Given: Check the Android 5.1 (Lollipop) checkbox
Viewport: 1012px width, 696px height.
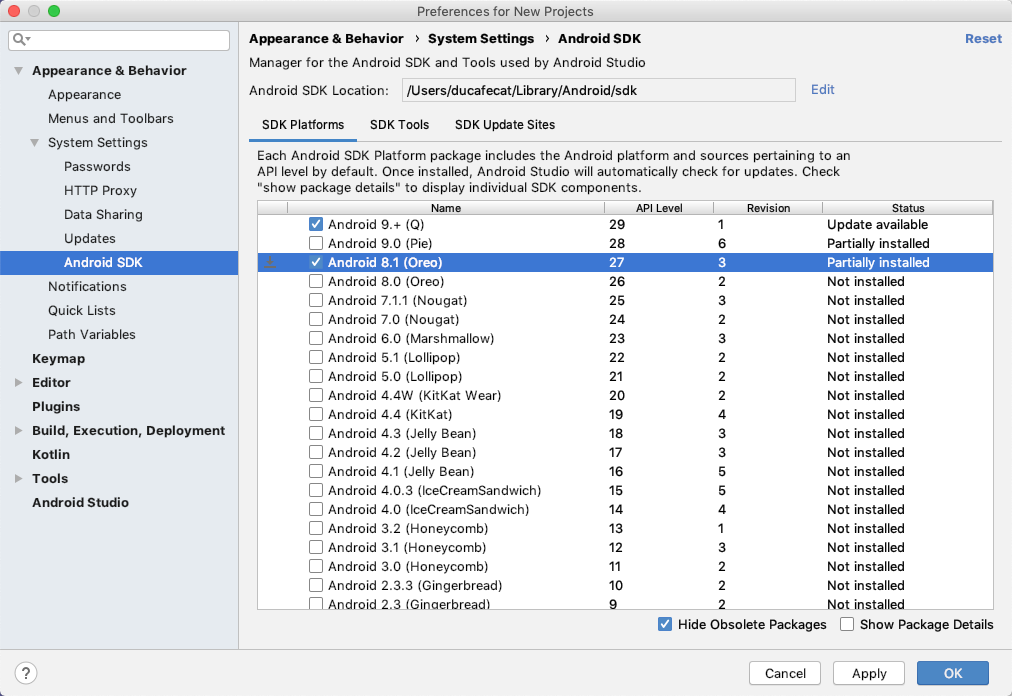Looking at the screenshot, I should [x=316, y=358].
